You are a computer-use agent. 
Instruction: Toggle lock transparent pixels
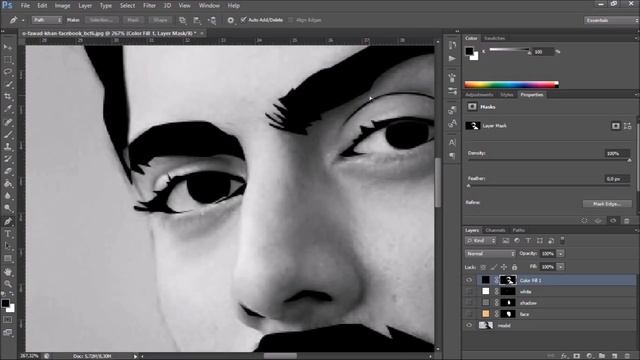483,267
